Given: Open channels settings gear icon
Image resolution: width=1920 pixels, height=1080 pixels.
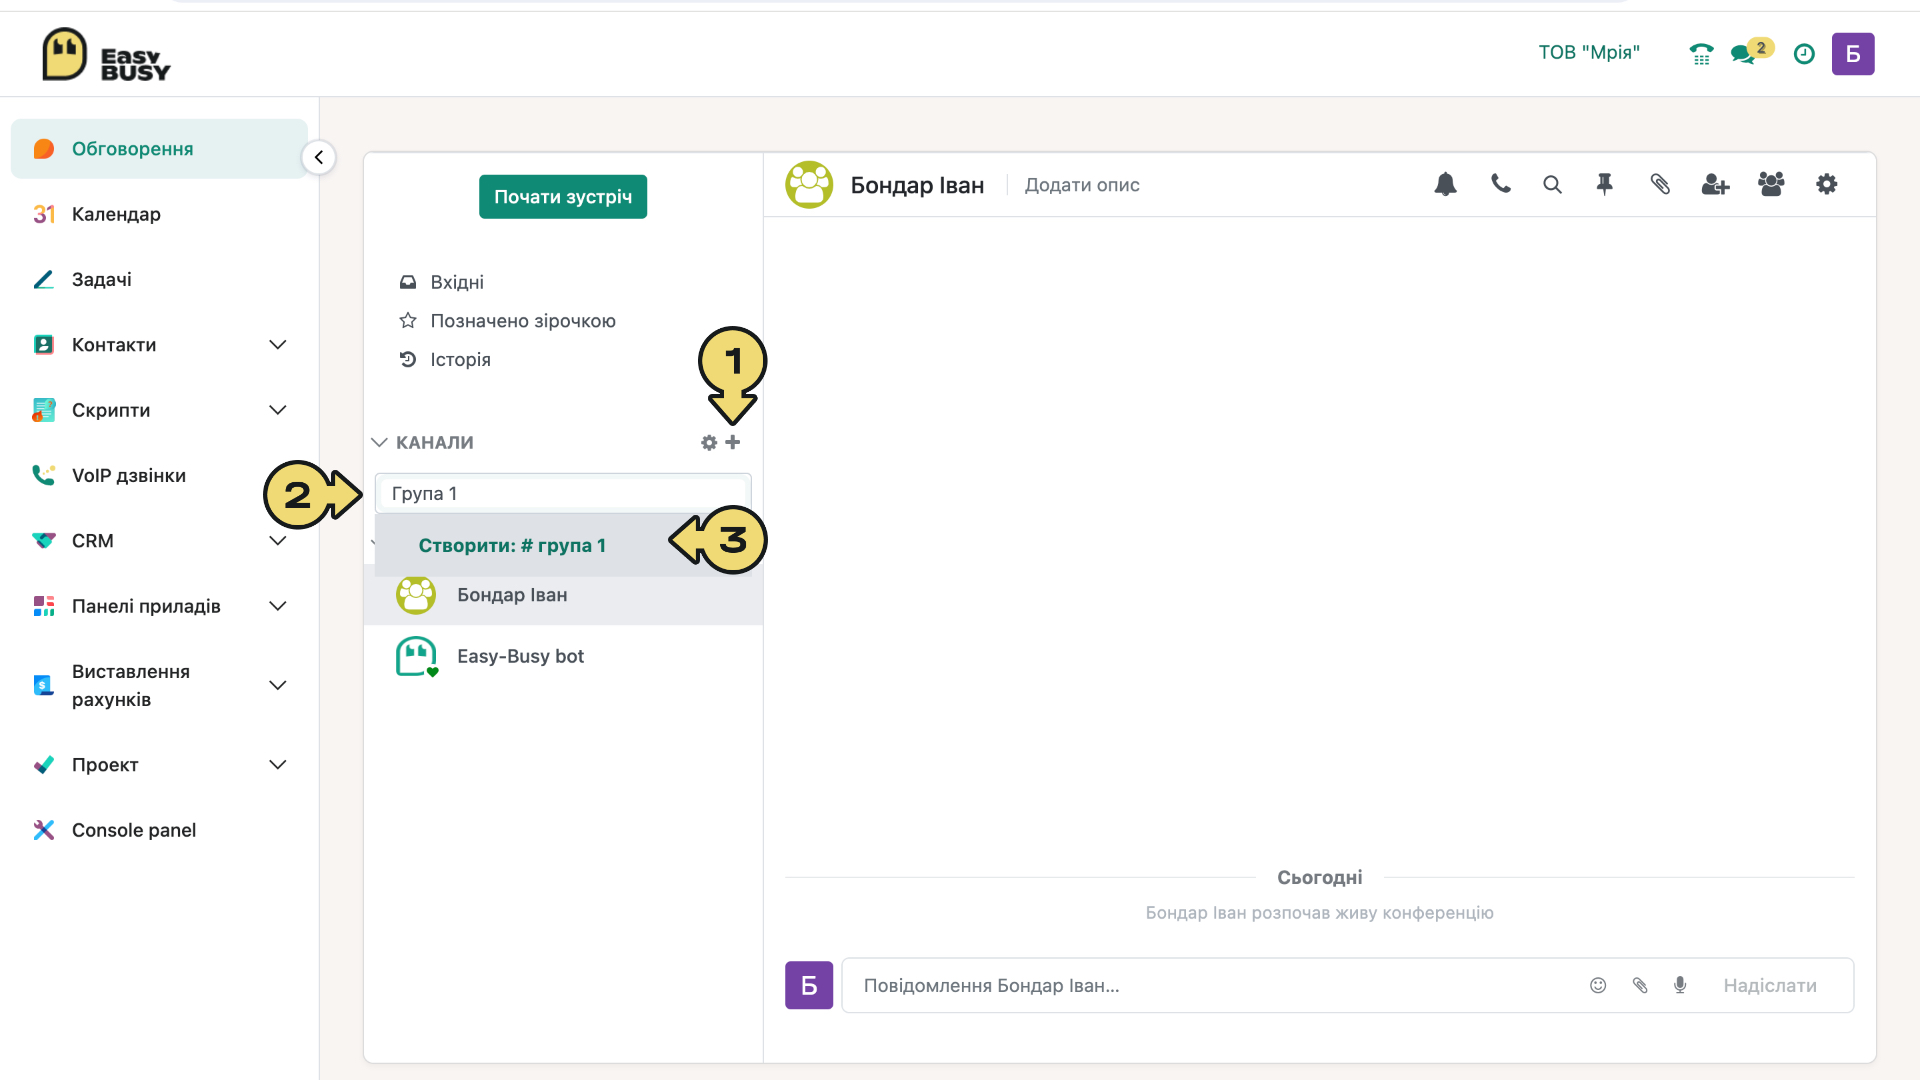Looking at the screenshot, I should (709, 442).
